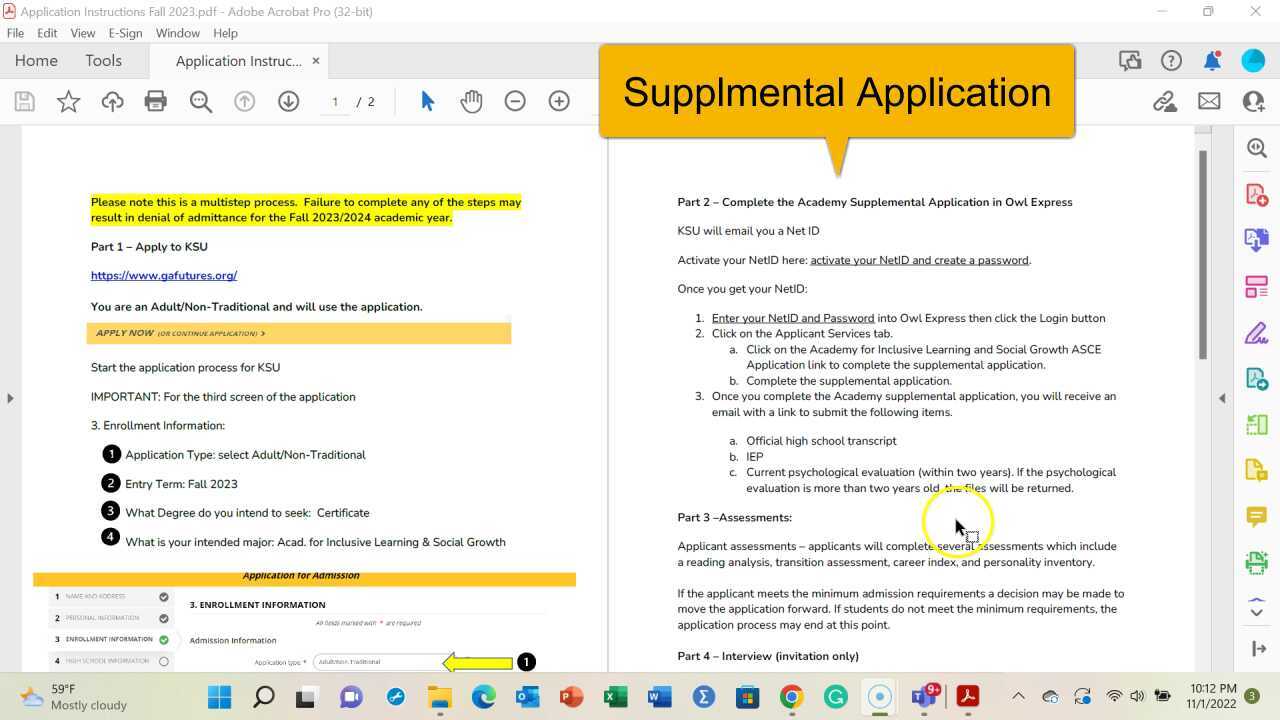This screenshot has width=1280, height=720.
Task: Open the Windows Start menu
Action: pos(219,698)
